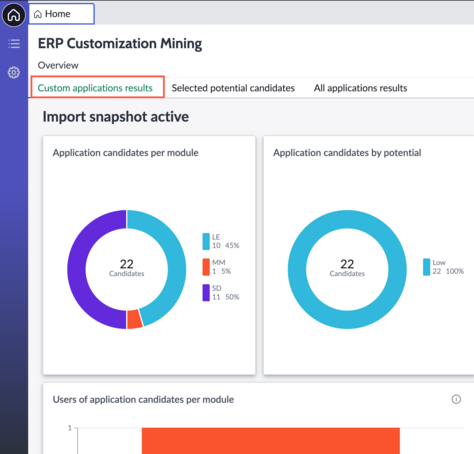Click the SD legend color swatch
Image resolution: width=474 pixels, height=454 pixels.
pos(206,293)
